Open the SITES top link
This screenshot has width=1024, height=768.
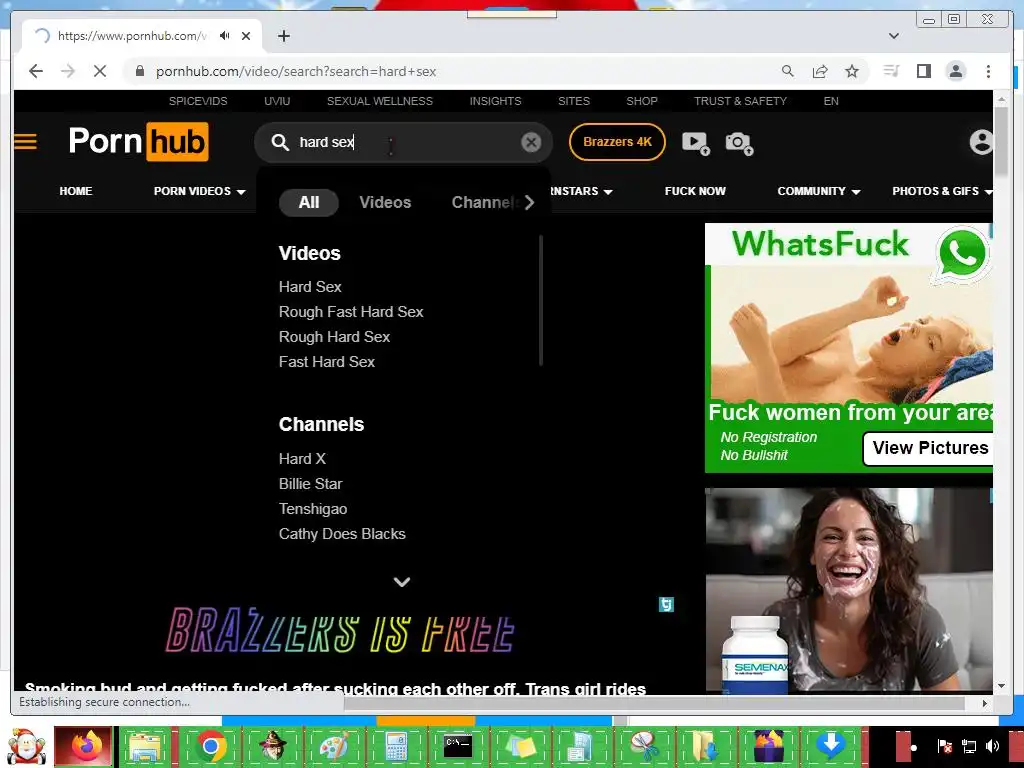[573, 101]
